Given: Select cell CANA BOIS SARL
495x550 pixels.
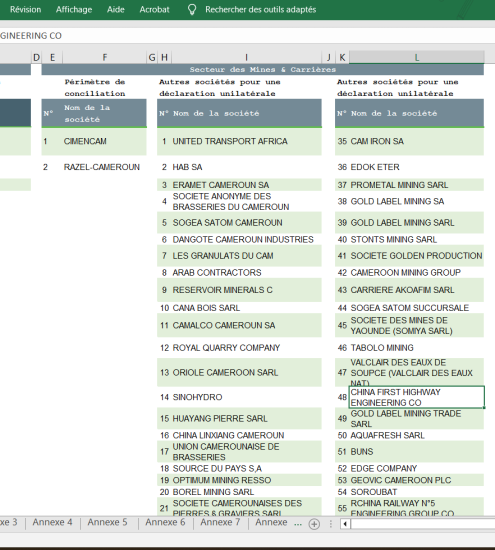Looking at the screenshot, I should [x=247, y=308].
